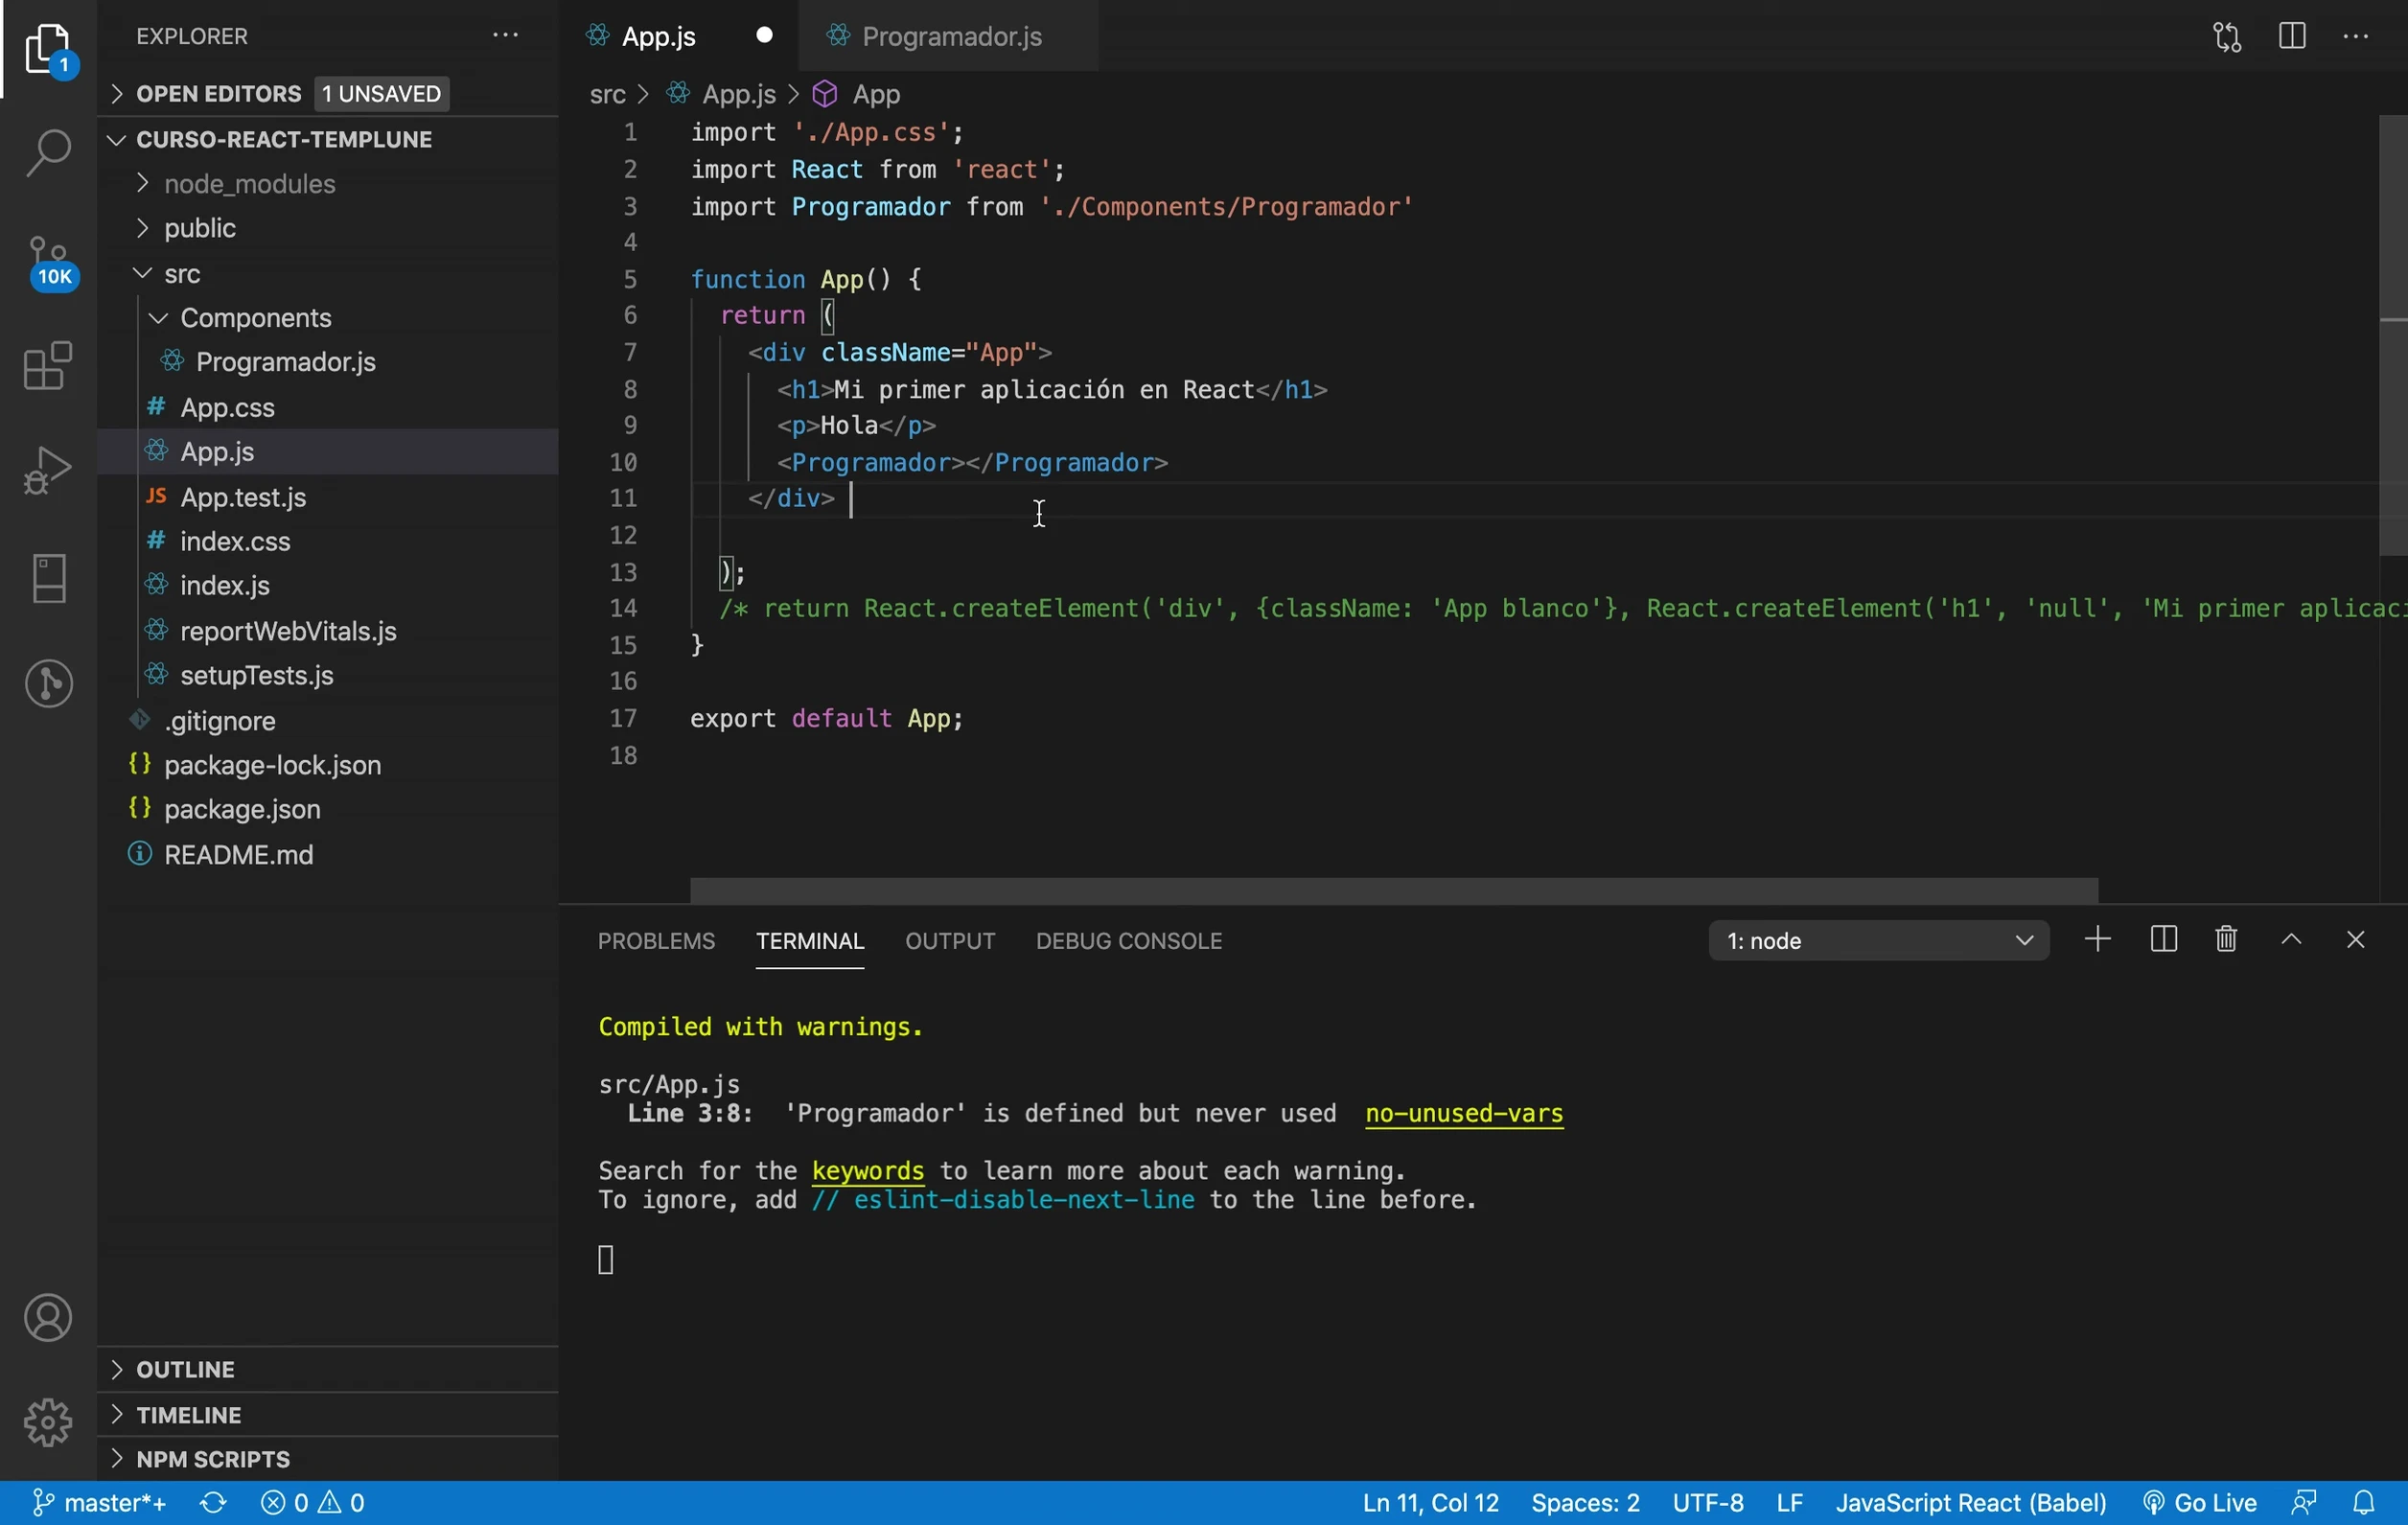Click master*+ git branch in status bar
2408x1525 pixels.
99,1503
